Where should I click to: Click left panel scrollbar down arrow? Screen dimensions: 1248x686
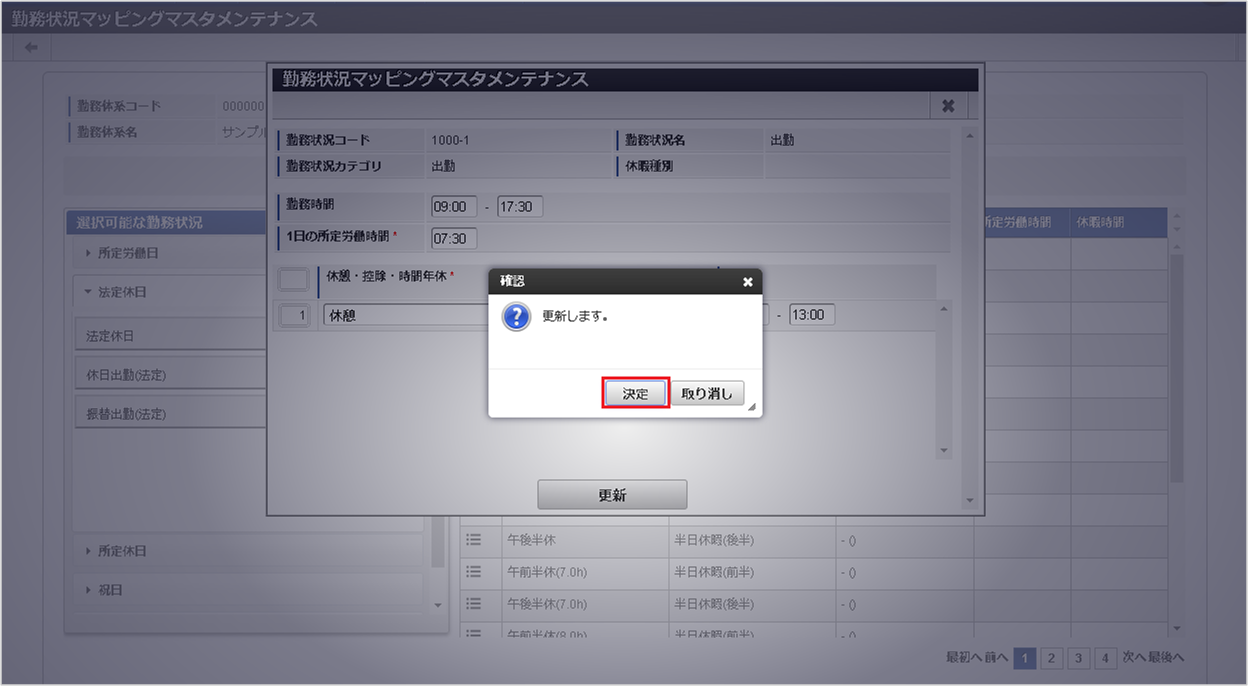click(x=437, y=605)
